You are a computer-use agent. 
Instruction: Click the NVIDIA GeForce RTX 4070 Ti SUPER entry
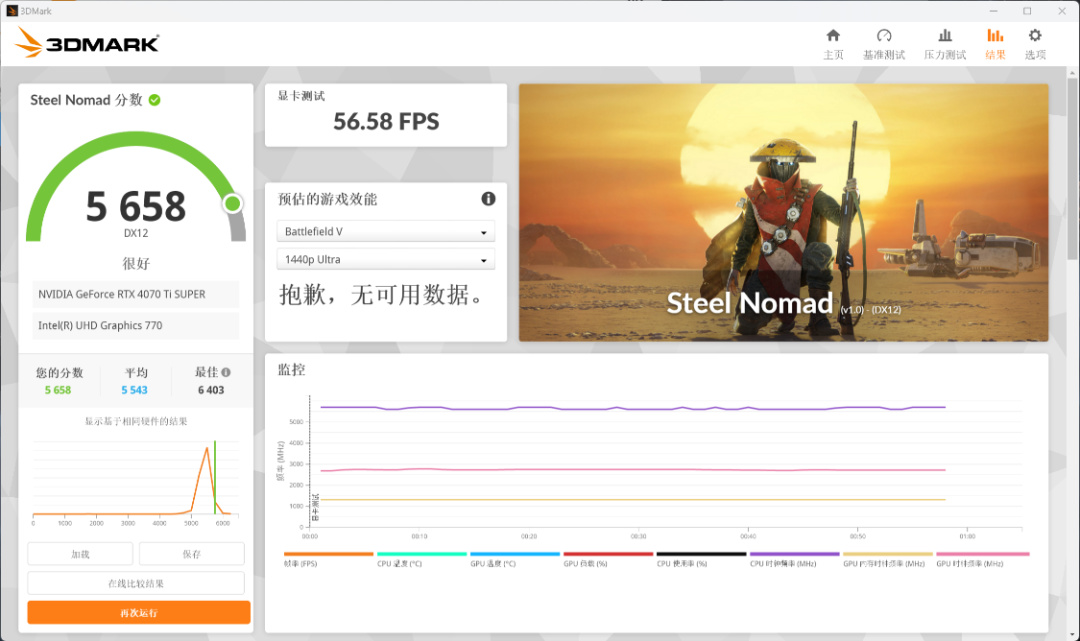[136, 294]
